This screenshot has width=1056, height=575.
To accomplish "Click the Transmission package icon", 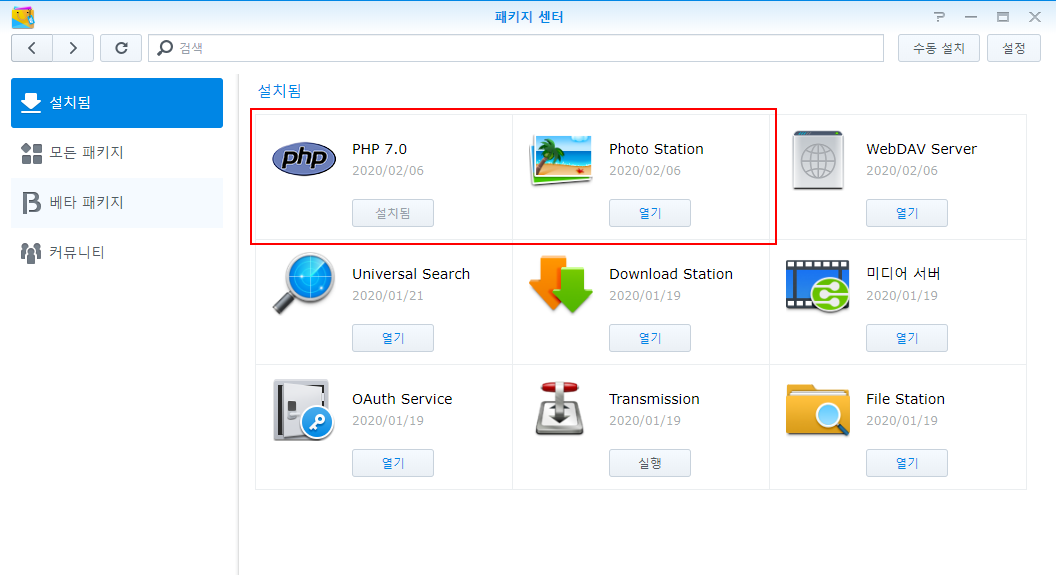I will pos(560,409).
